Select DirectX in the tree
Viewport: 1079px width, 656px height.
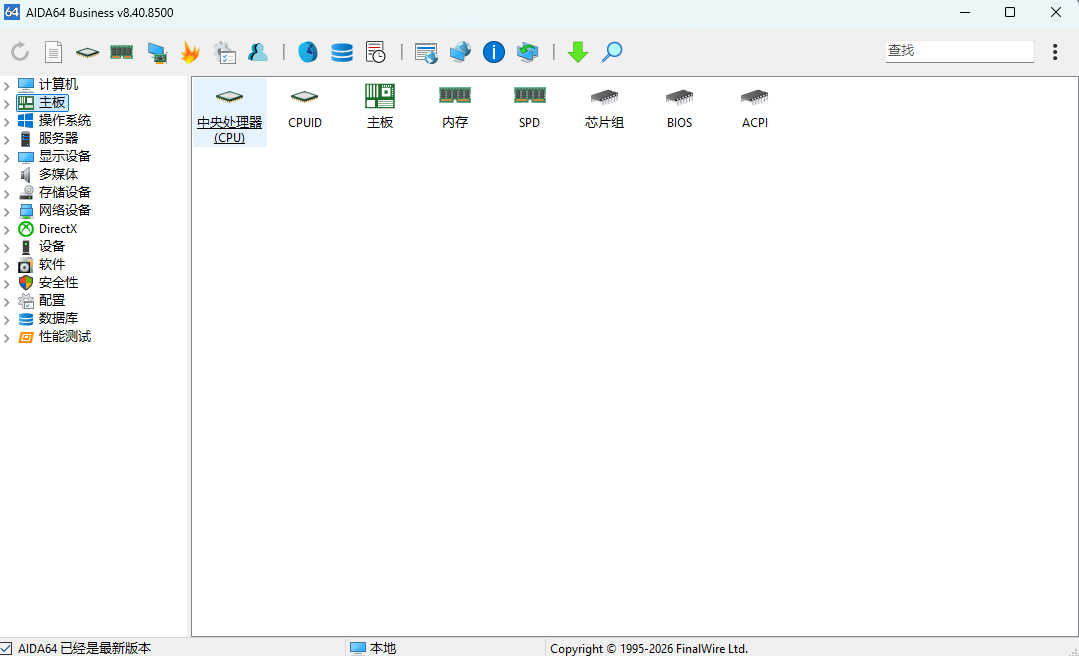point(58,229)
